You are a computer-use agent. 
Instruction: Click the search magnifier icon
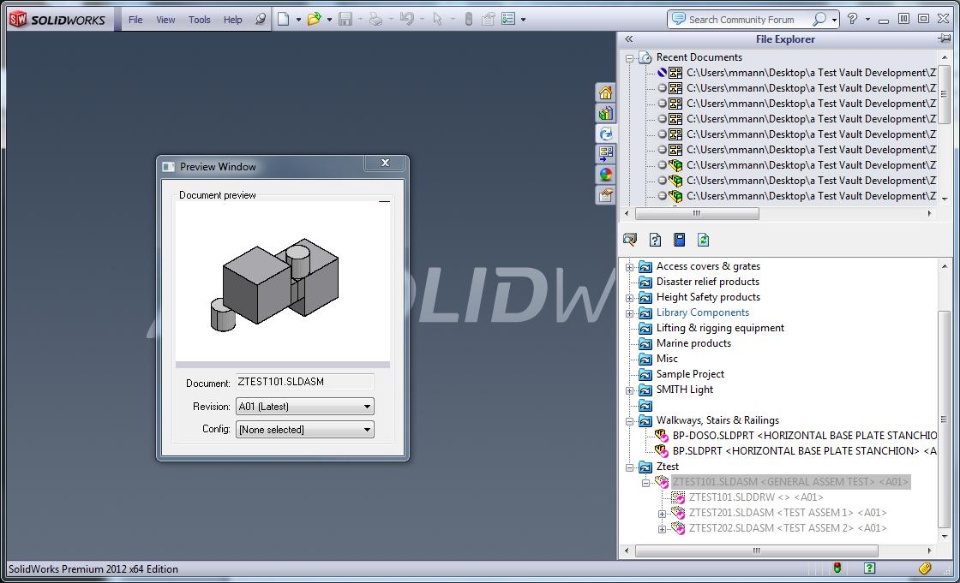pos(819,20)
